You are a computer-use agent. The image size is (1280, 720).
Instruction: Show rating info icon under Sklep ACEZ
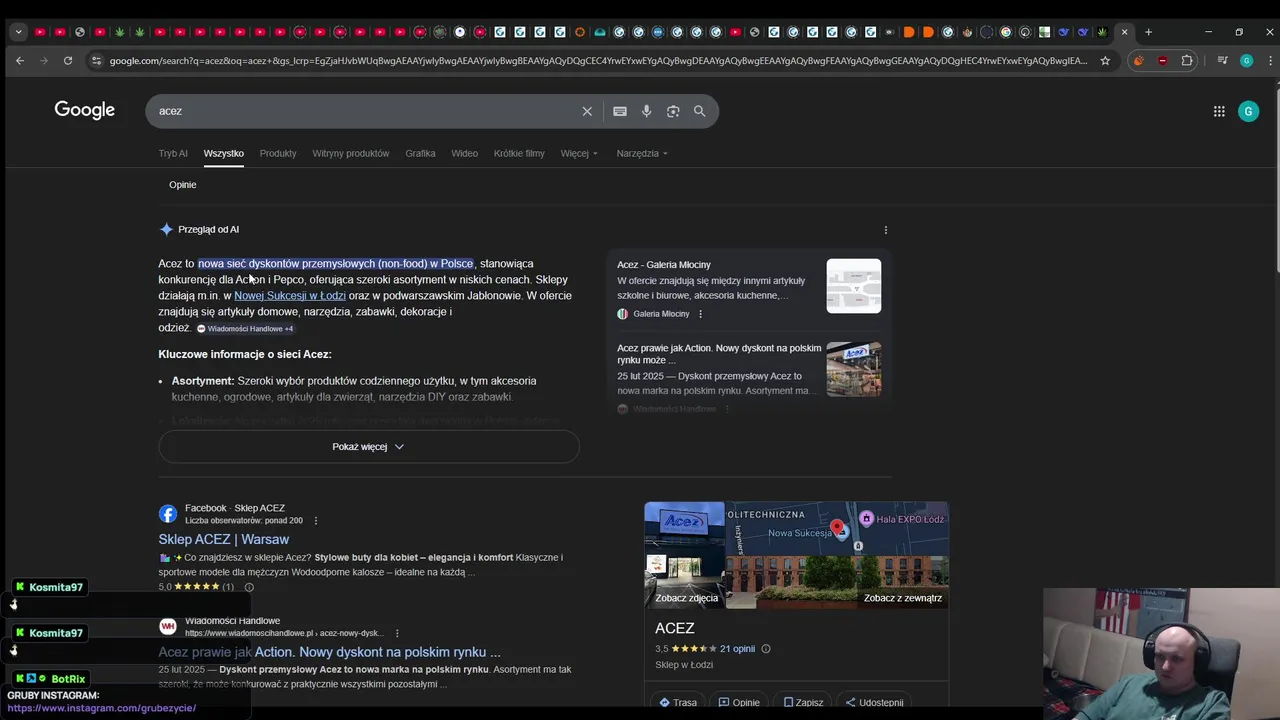(x=249, y=587)
